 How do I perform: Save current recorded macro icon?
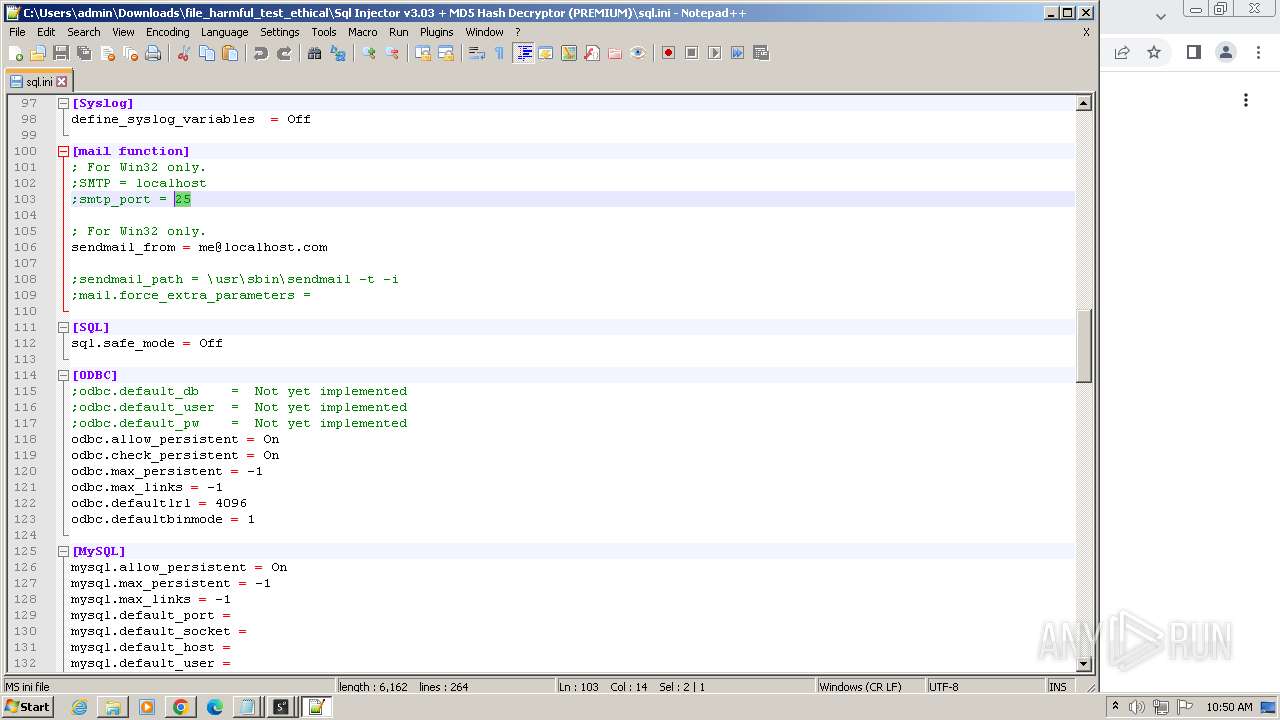tap(760, 53)
